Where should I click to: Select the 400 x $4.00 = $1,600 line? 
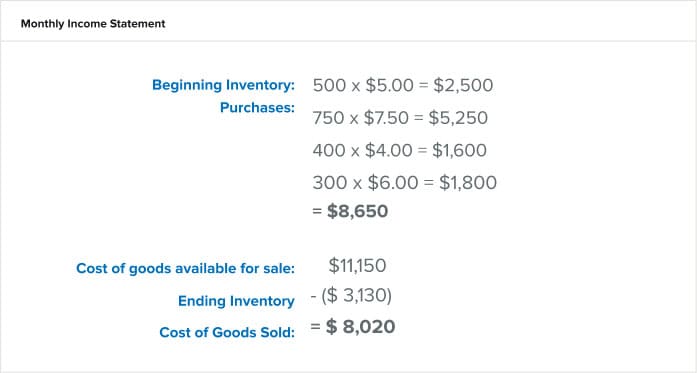[399, 150]
